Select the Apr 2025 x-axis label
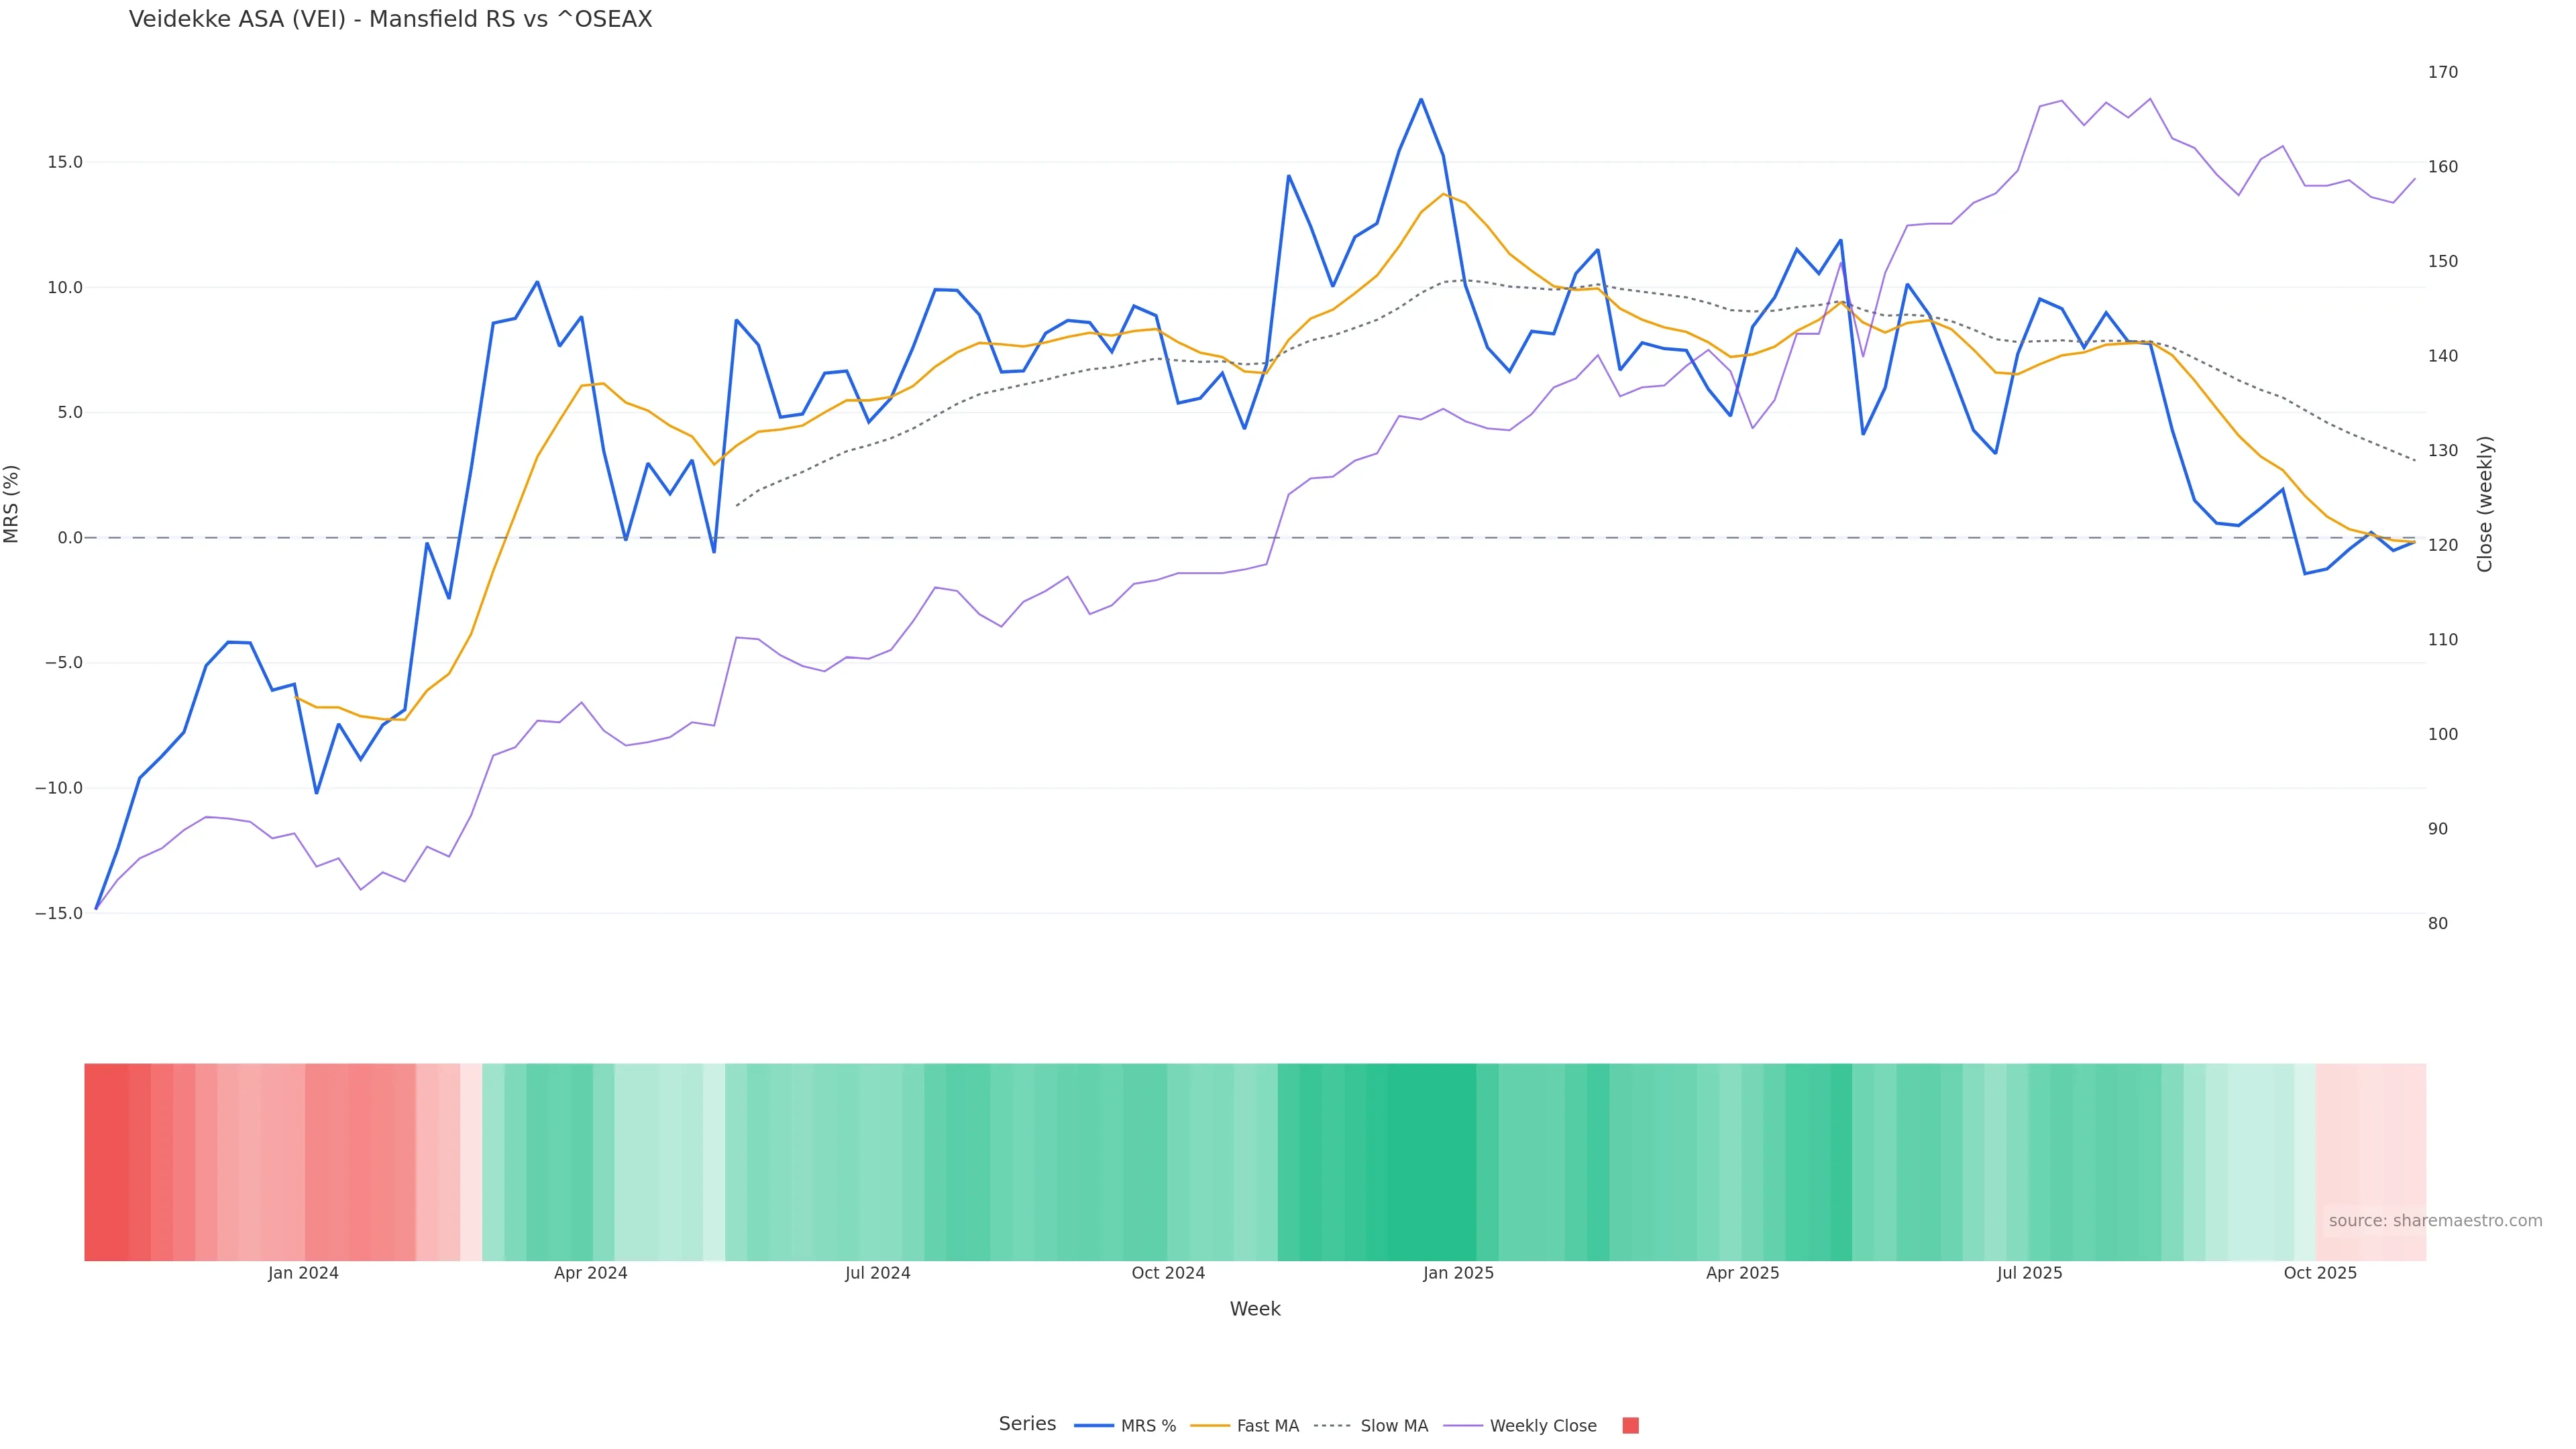 [x=1742, y=1273]
